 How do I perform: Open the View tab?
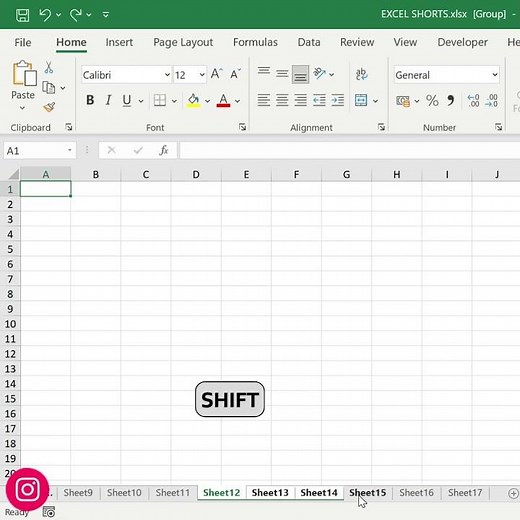(405, 42)
